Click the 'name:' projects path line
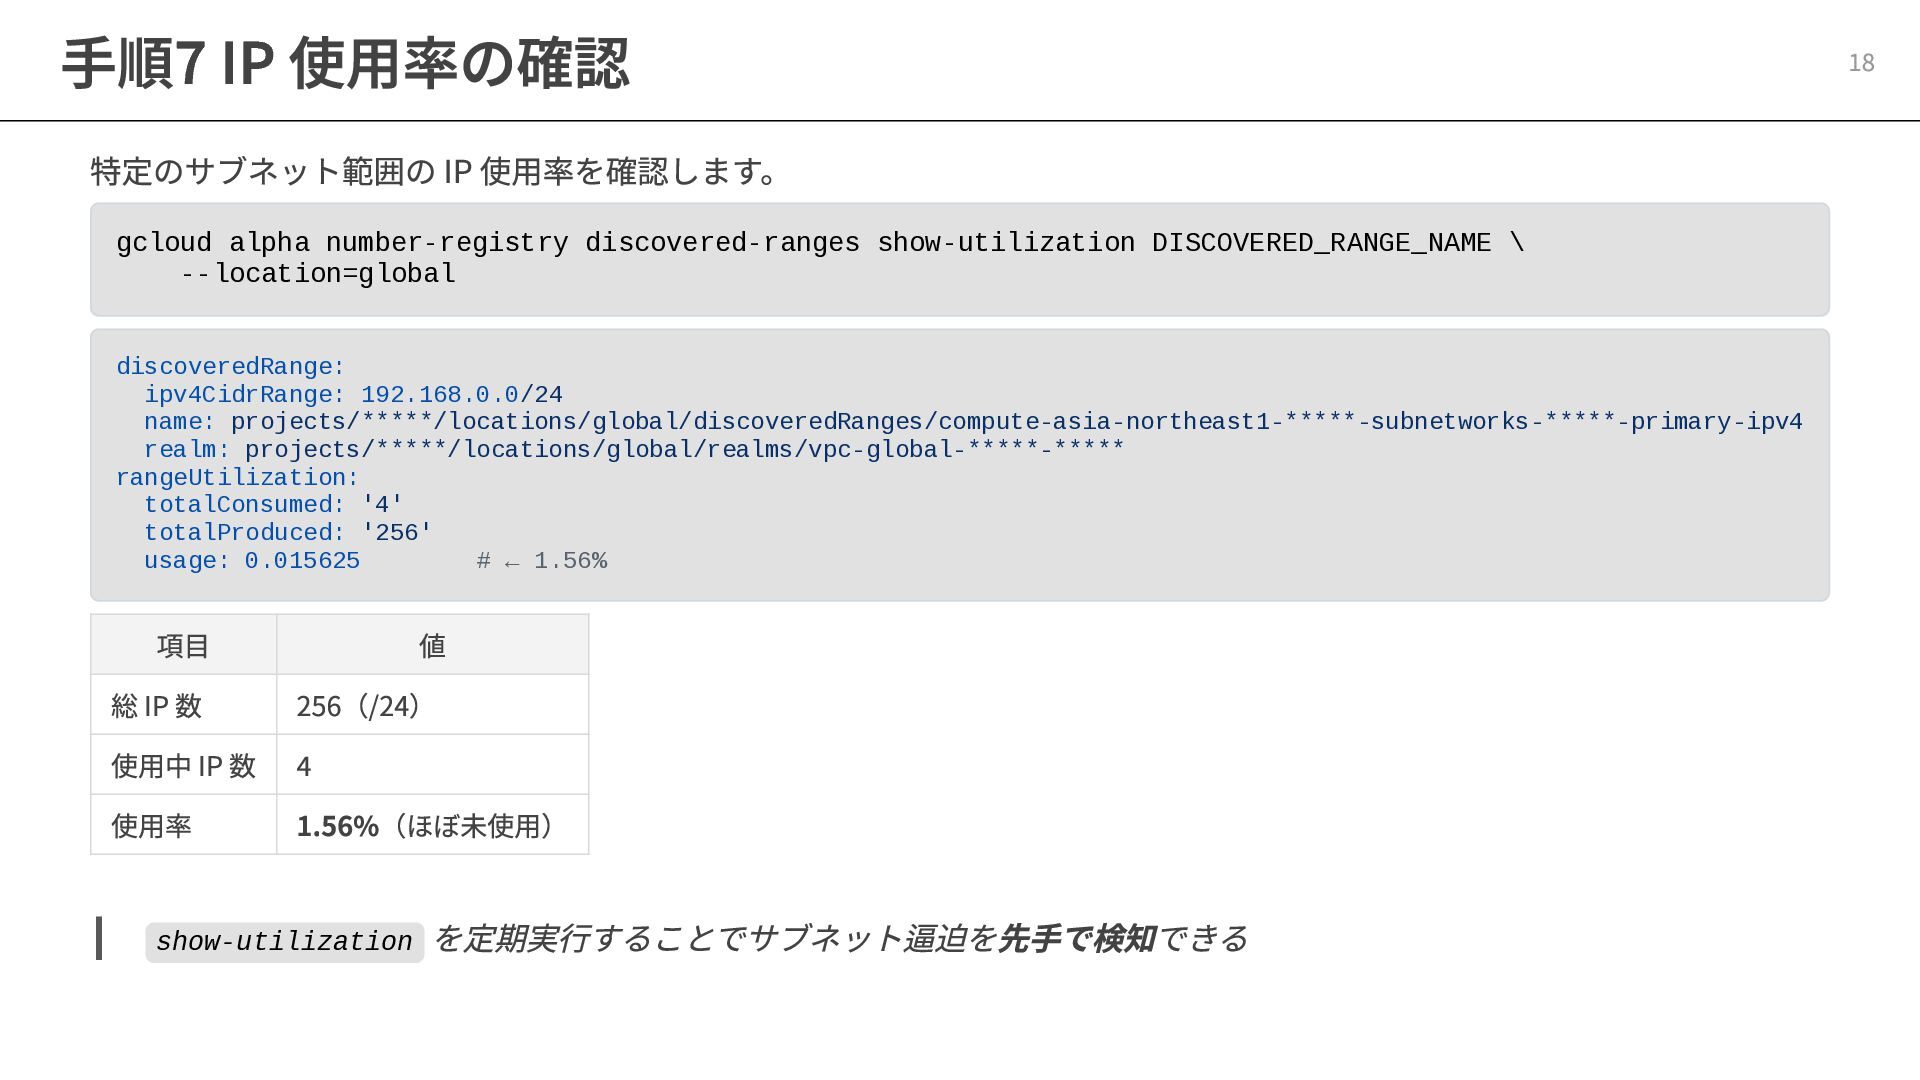Viewport: 1920px width, 1080px height. [x=972, y=422]
